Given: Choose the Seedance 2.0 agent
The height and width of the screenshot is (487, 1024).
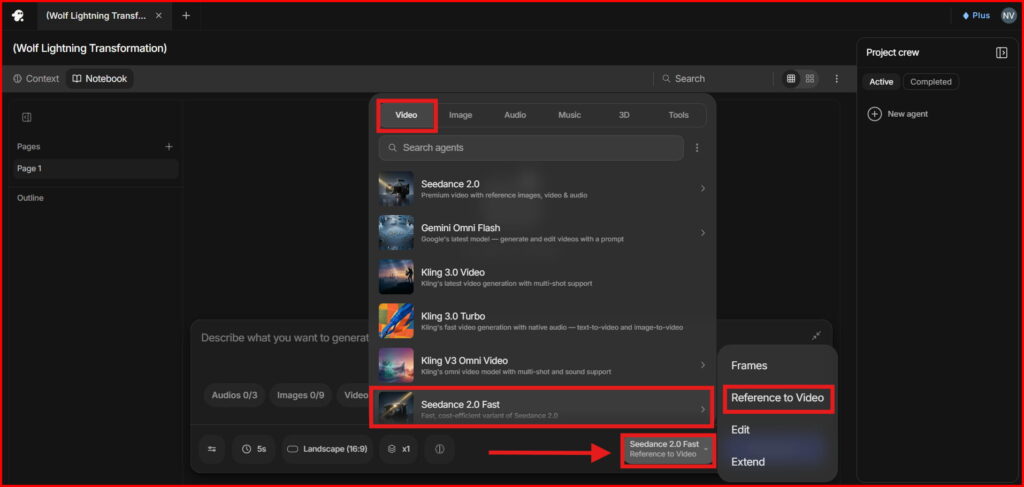Looking at the screenshot, I should pos(543,189).
